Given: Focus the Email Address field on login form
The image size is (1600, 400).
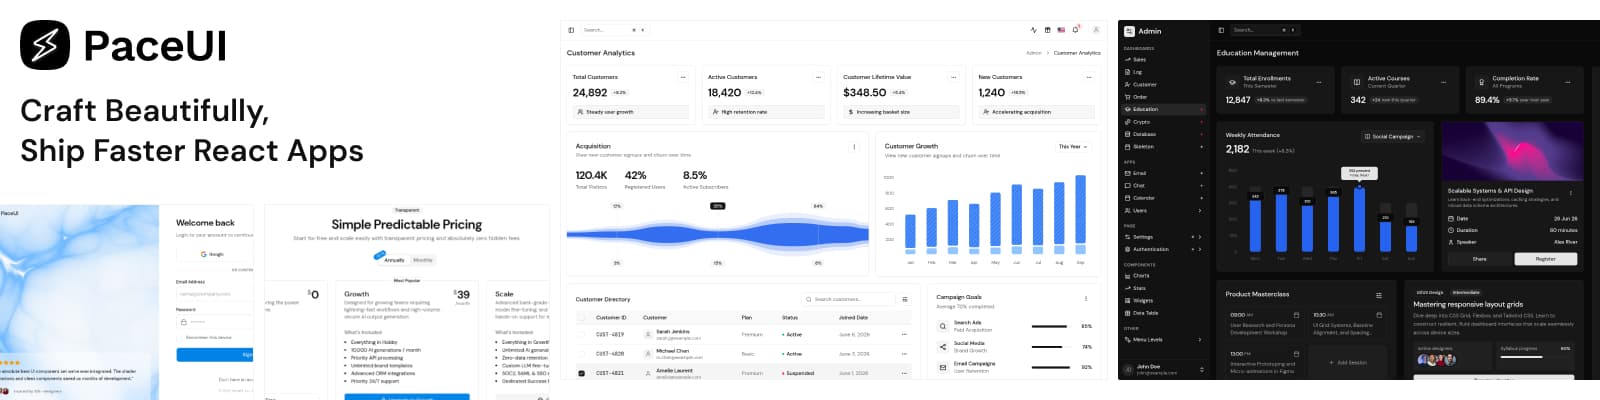Looking at the screenshot, I should coord(215,294).
